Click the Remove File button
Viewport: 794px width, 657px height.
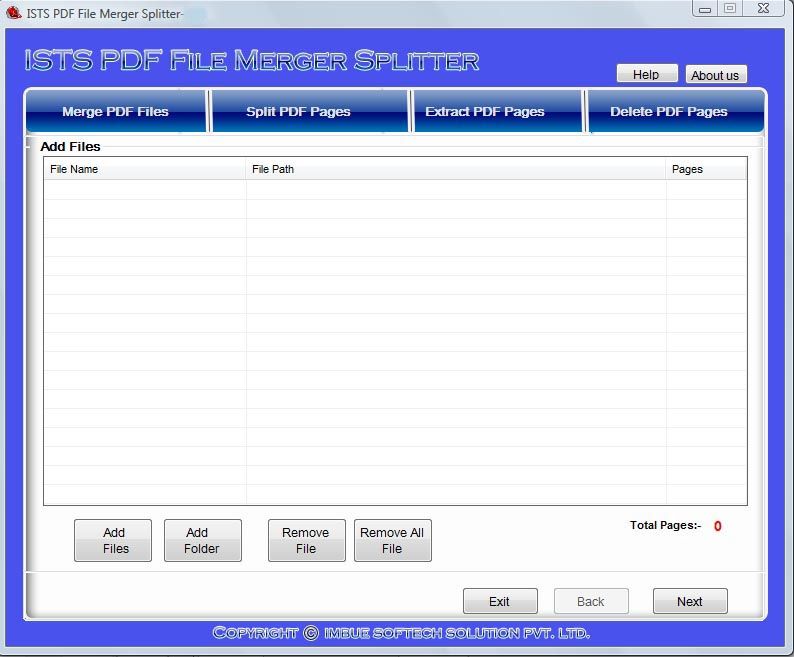tap(306, 540)
